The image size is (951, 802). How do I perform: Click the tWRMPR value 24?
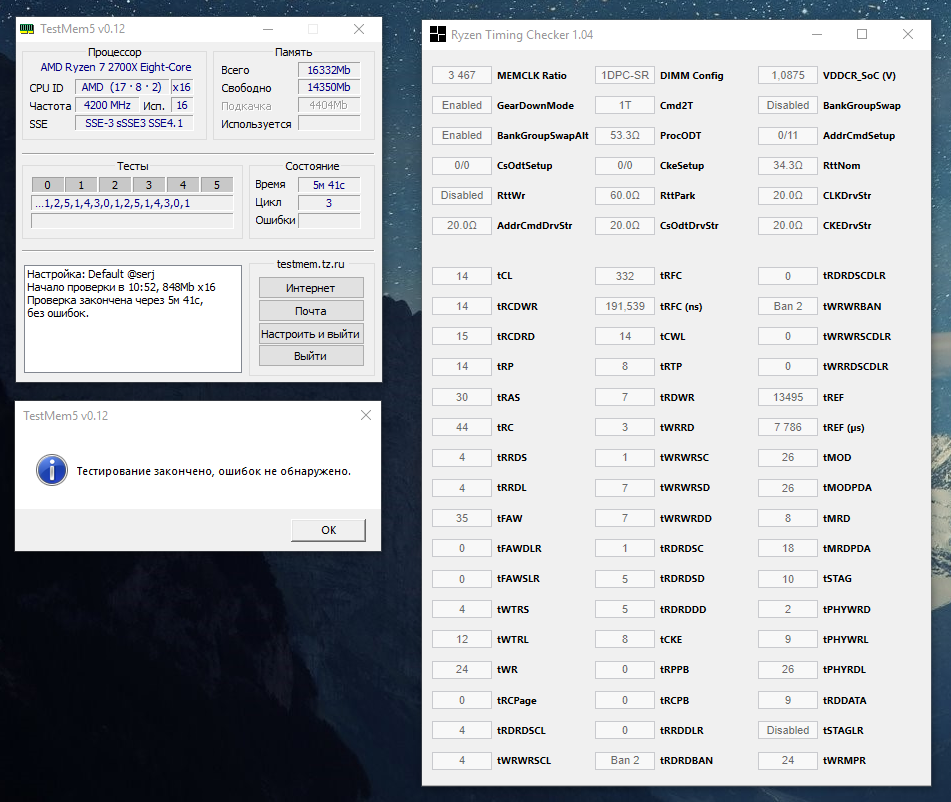(x=788, y=760)
